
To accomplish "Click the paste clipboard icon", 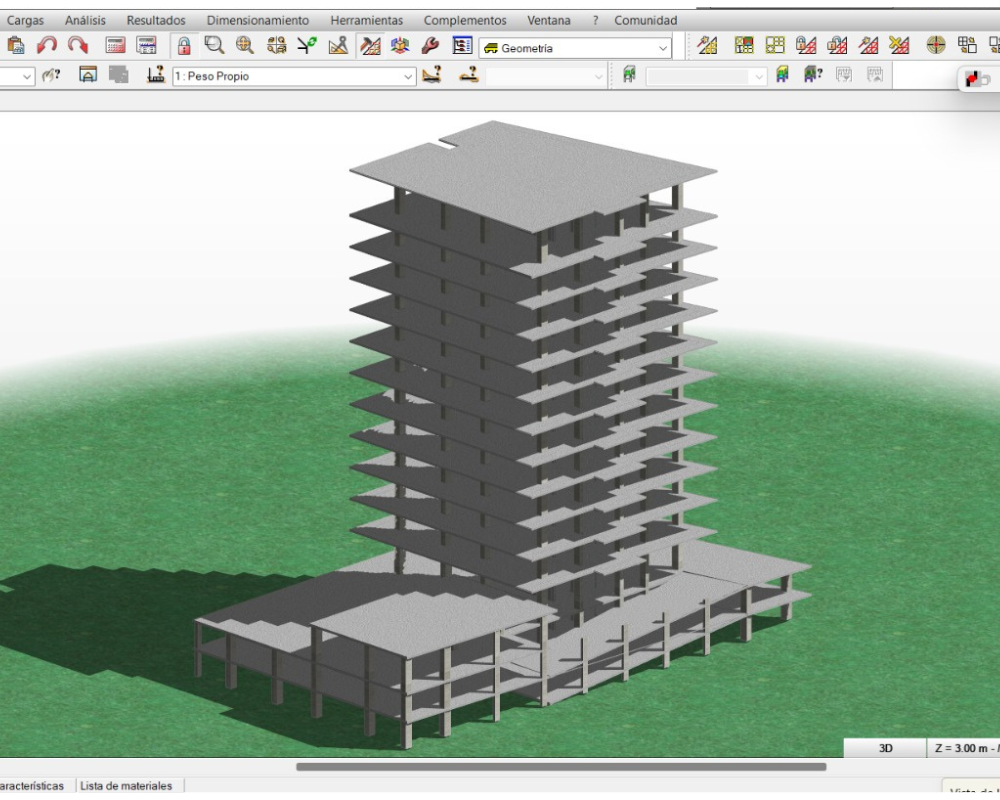I will pyautogui.click(x=16, y=46).
